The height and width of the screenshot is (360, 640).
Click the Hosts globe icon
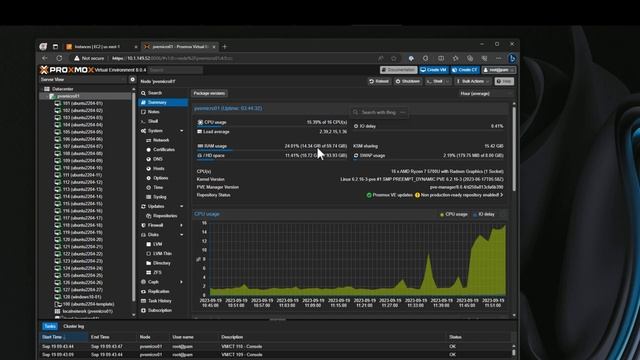[149, 169]
